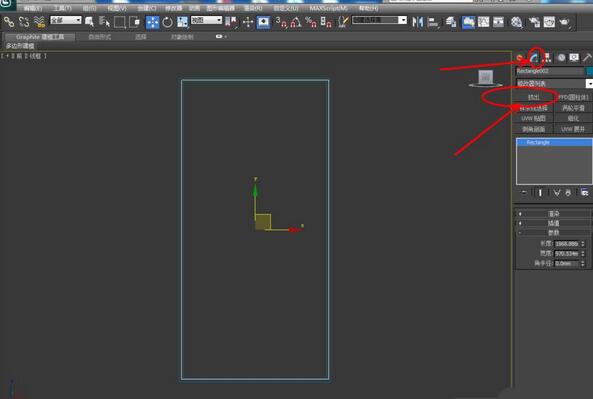Image resolution: width=593 pixels, height=399 pixels.
Task: Toggle Window/Crossing selection mode
Action: pos(135,22)
